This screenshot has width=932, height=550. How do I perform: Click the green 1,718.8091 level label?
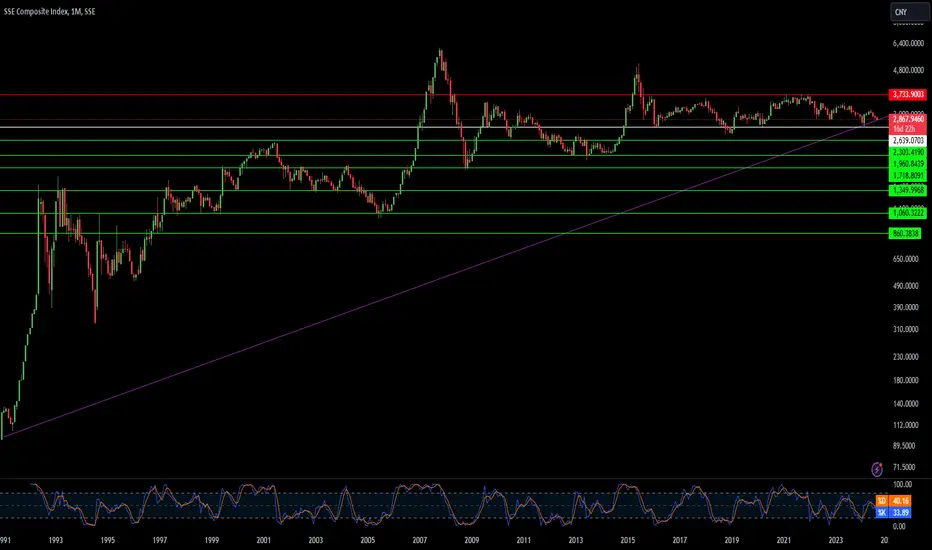908,176
